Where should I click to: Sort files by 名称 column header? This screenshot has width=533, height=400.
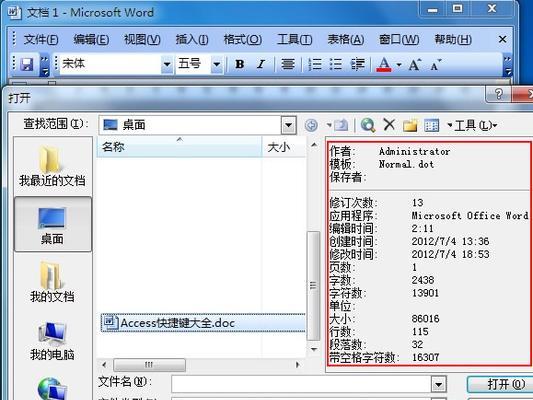pos(179,147)
